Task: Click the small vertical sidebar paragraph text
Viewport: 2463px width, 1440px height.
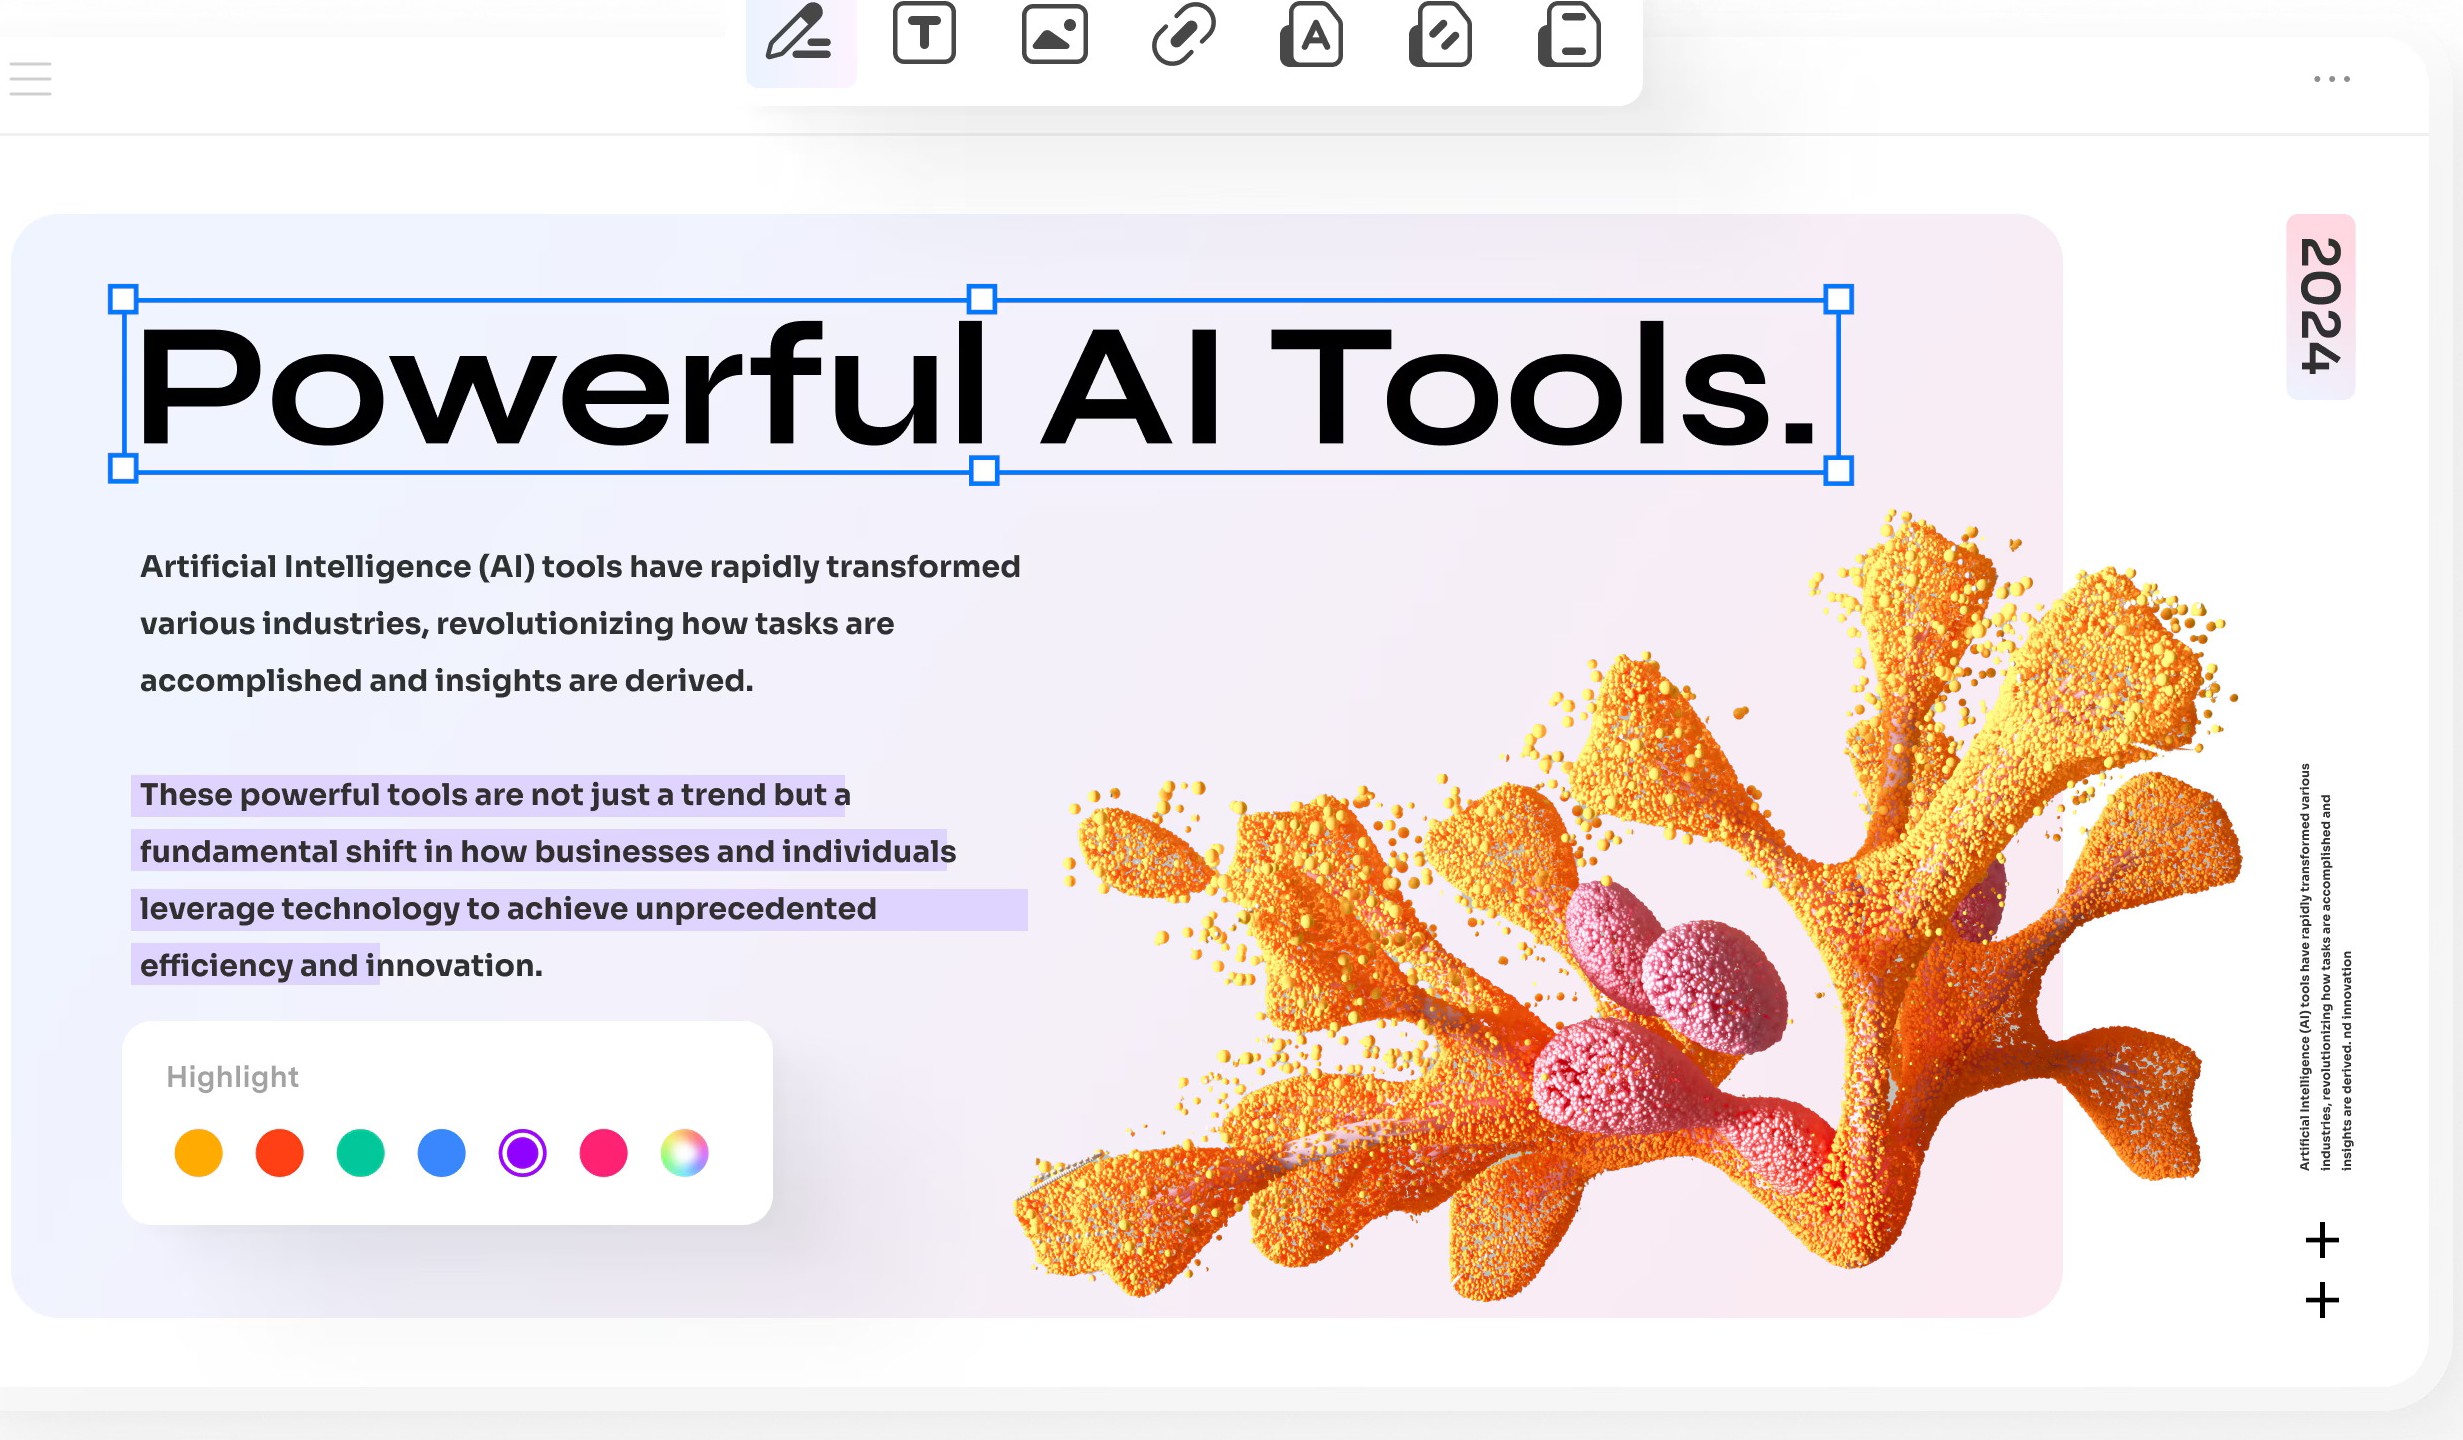Action: [x=2325, y=967]
